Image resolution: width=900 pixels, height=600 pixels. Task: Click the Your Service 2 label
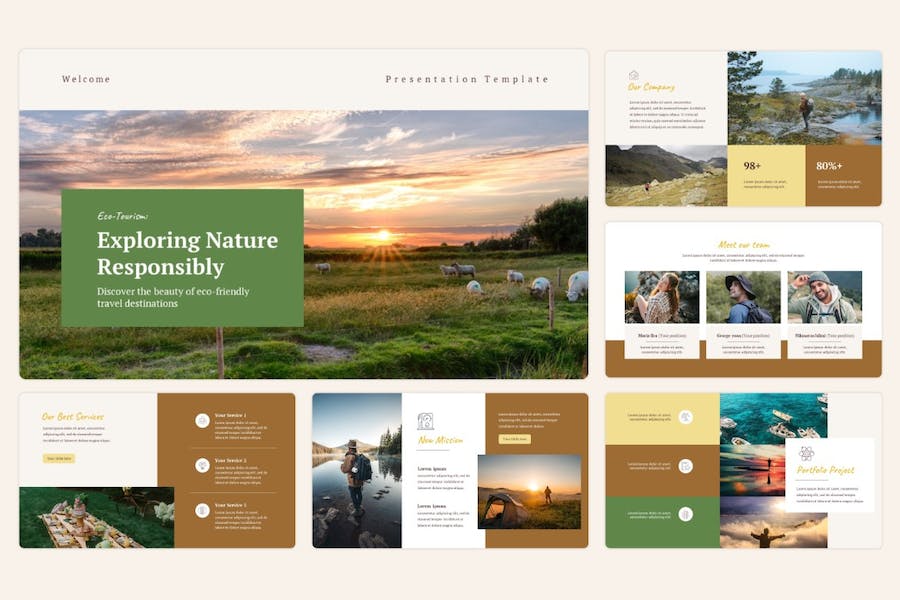point(231,460)
